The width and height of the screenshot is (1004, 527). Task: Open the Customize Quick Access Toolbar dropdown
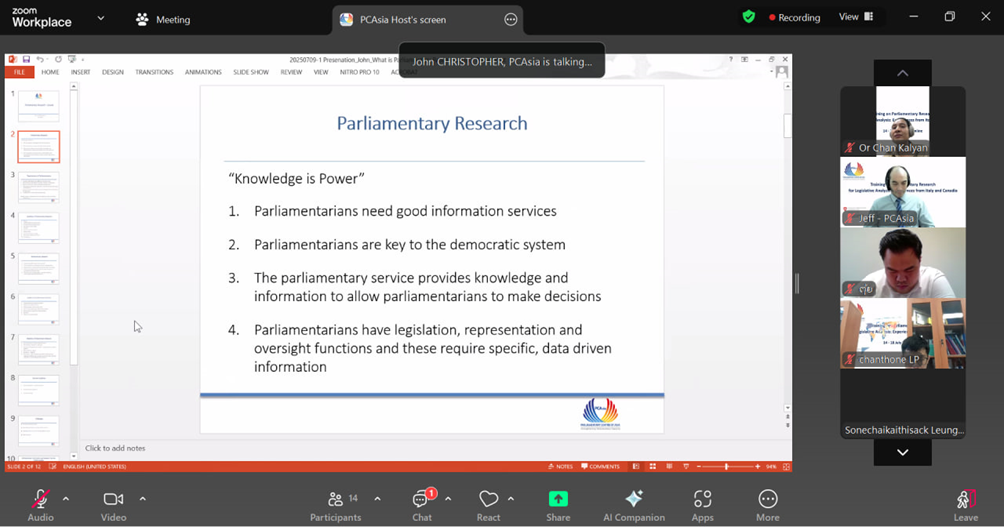click(83, 60)
